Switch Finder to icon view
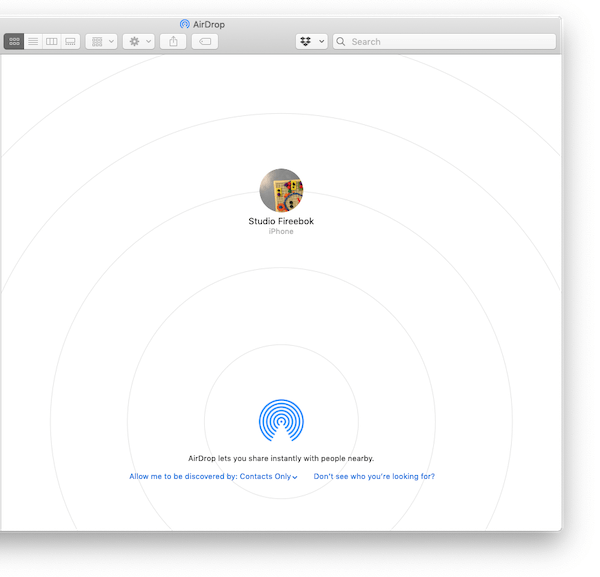The image size is (600, 577). (14, 41)
